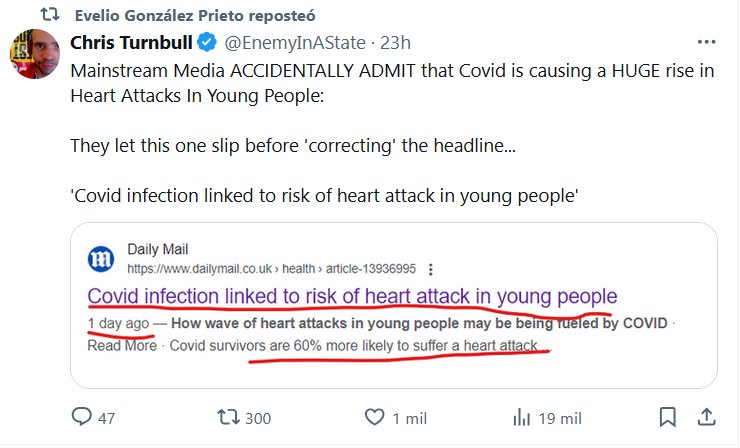
Task: Open Google result three-dot options
Action: [x=430, y=269]
